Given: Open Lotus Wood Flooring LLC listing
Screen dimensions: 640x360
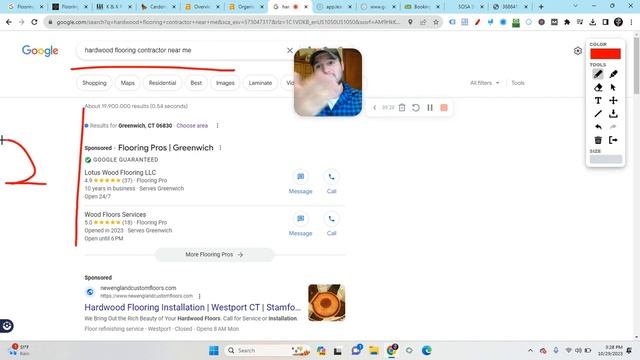Looking at the screenshot, I should [x=120, y=173].
